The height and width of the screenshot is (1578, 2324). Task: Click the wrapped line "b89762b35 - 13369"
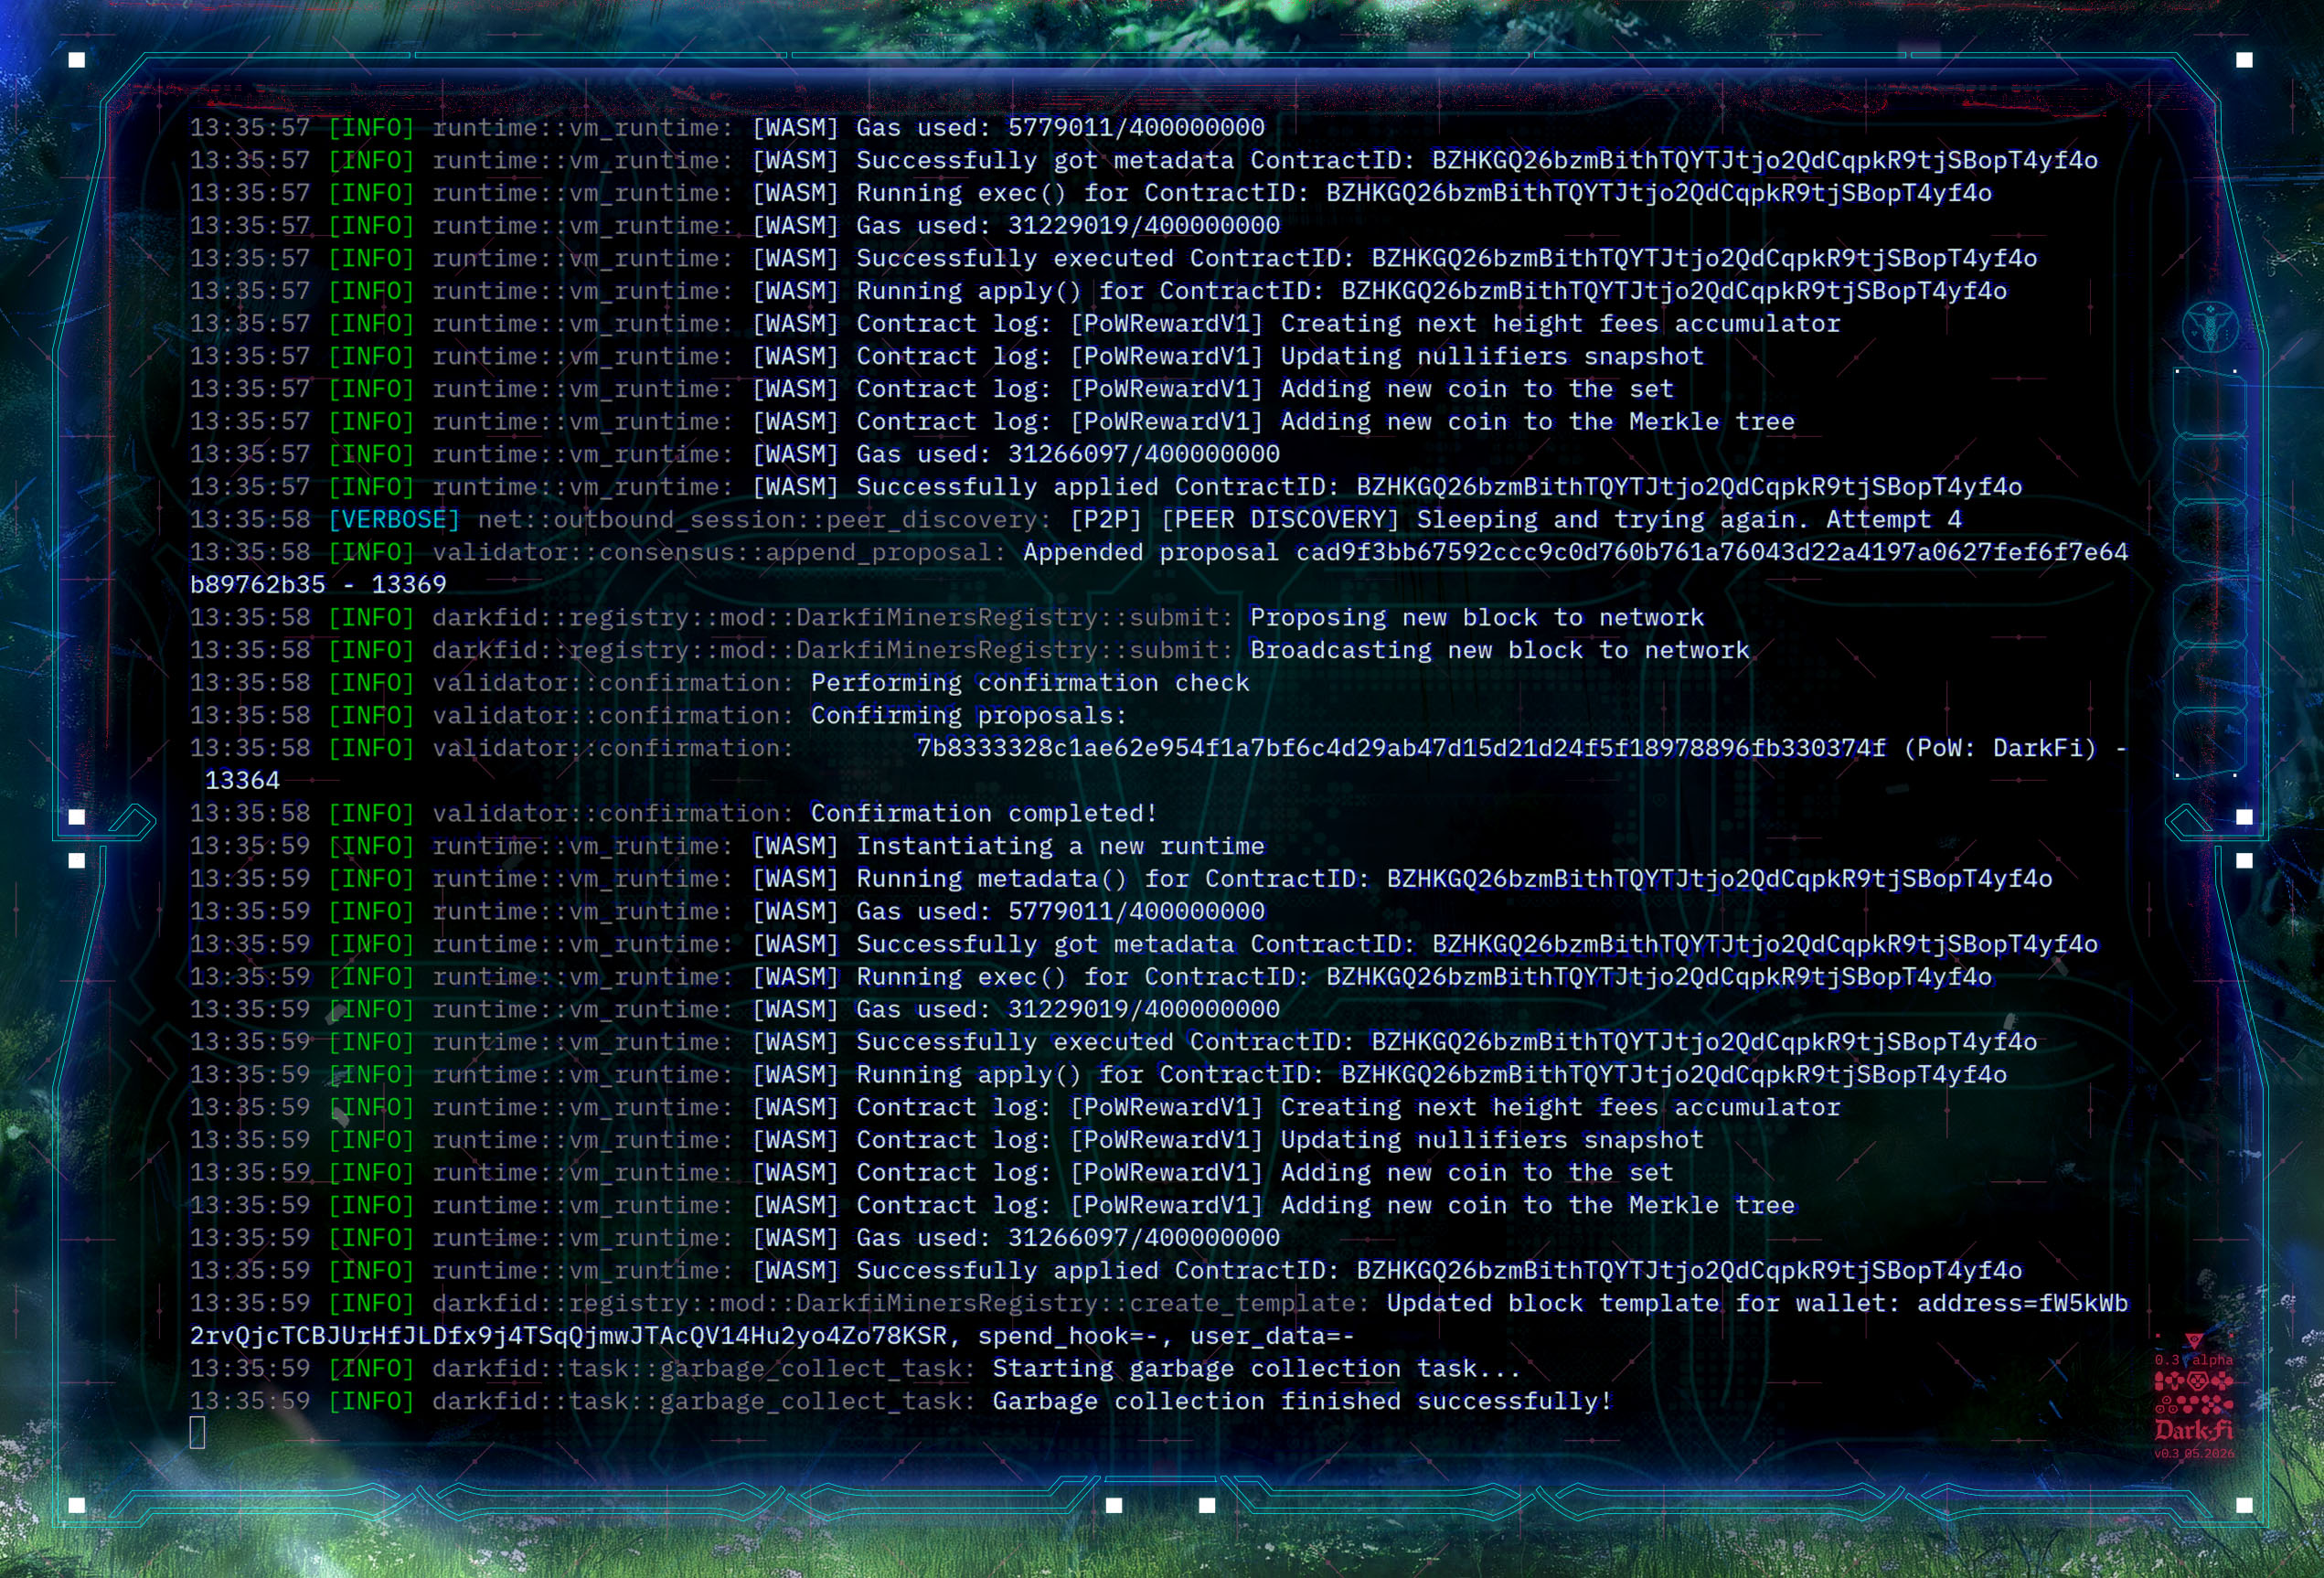pyautogui.click(x=318, y=585)
